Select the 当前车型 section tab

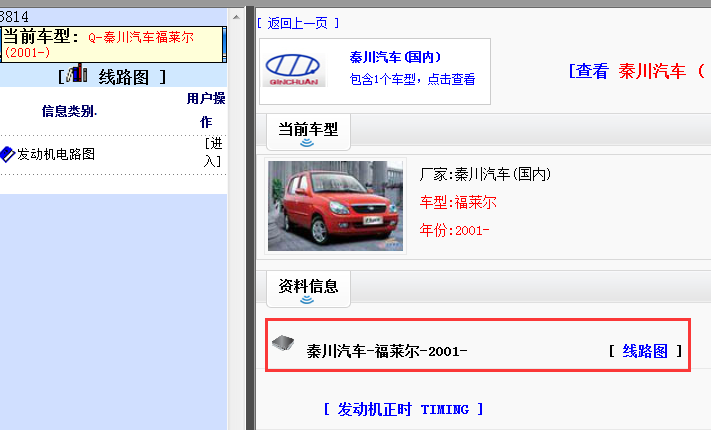click(x=308, y=132)
